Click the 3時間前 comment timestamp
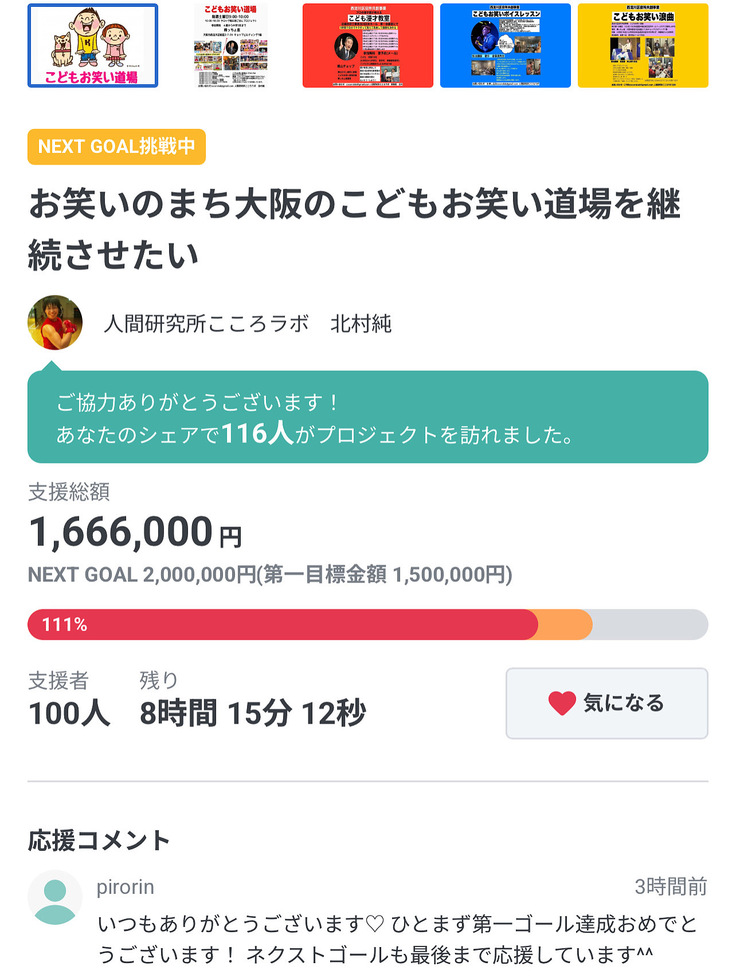736x978 pixels. [670, 887]
